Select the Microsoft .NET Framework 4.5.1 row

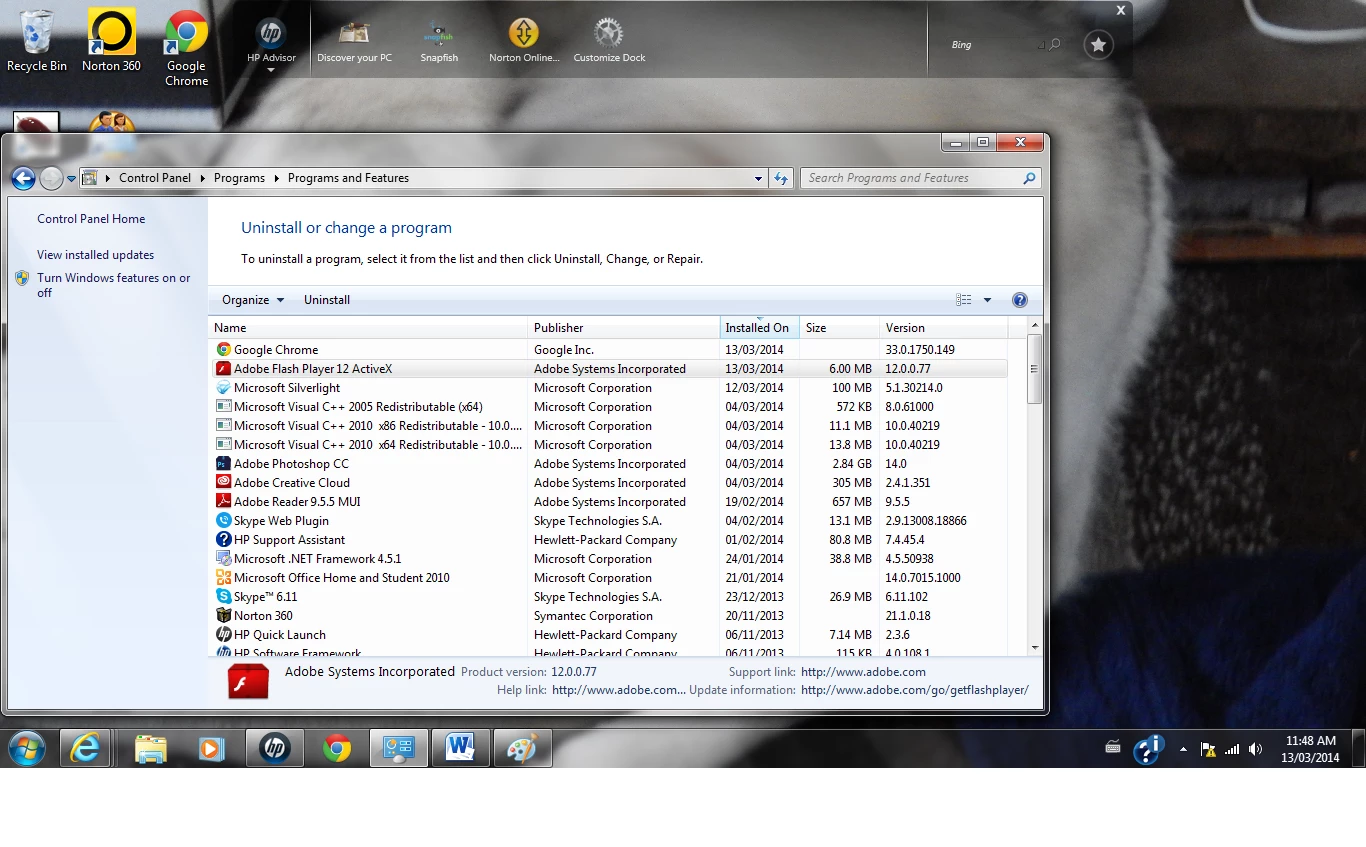point(611,559)
